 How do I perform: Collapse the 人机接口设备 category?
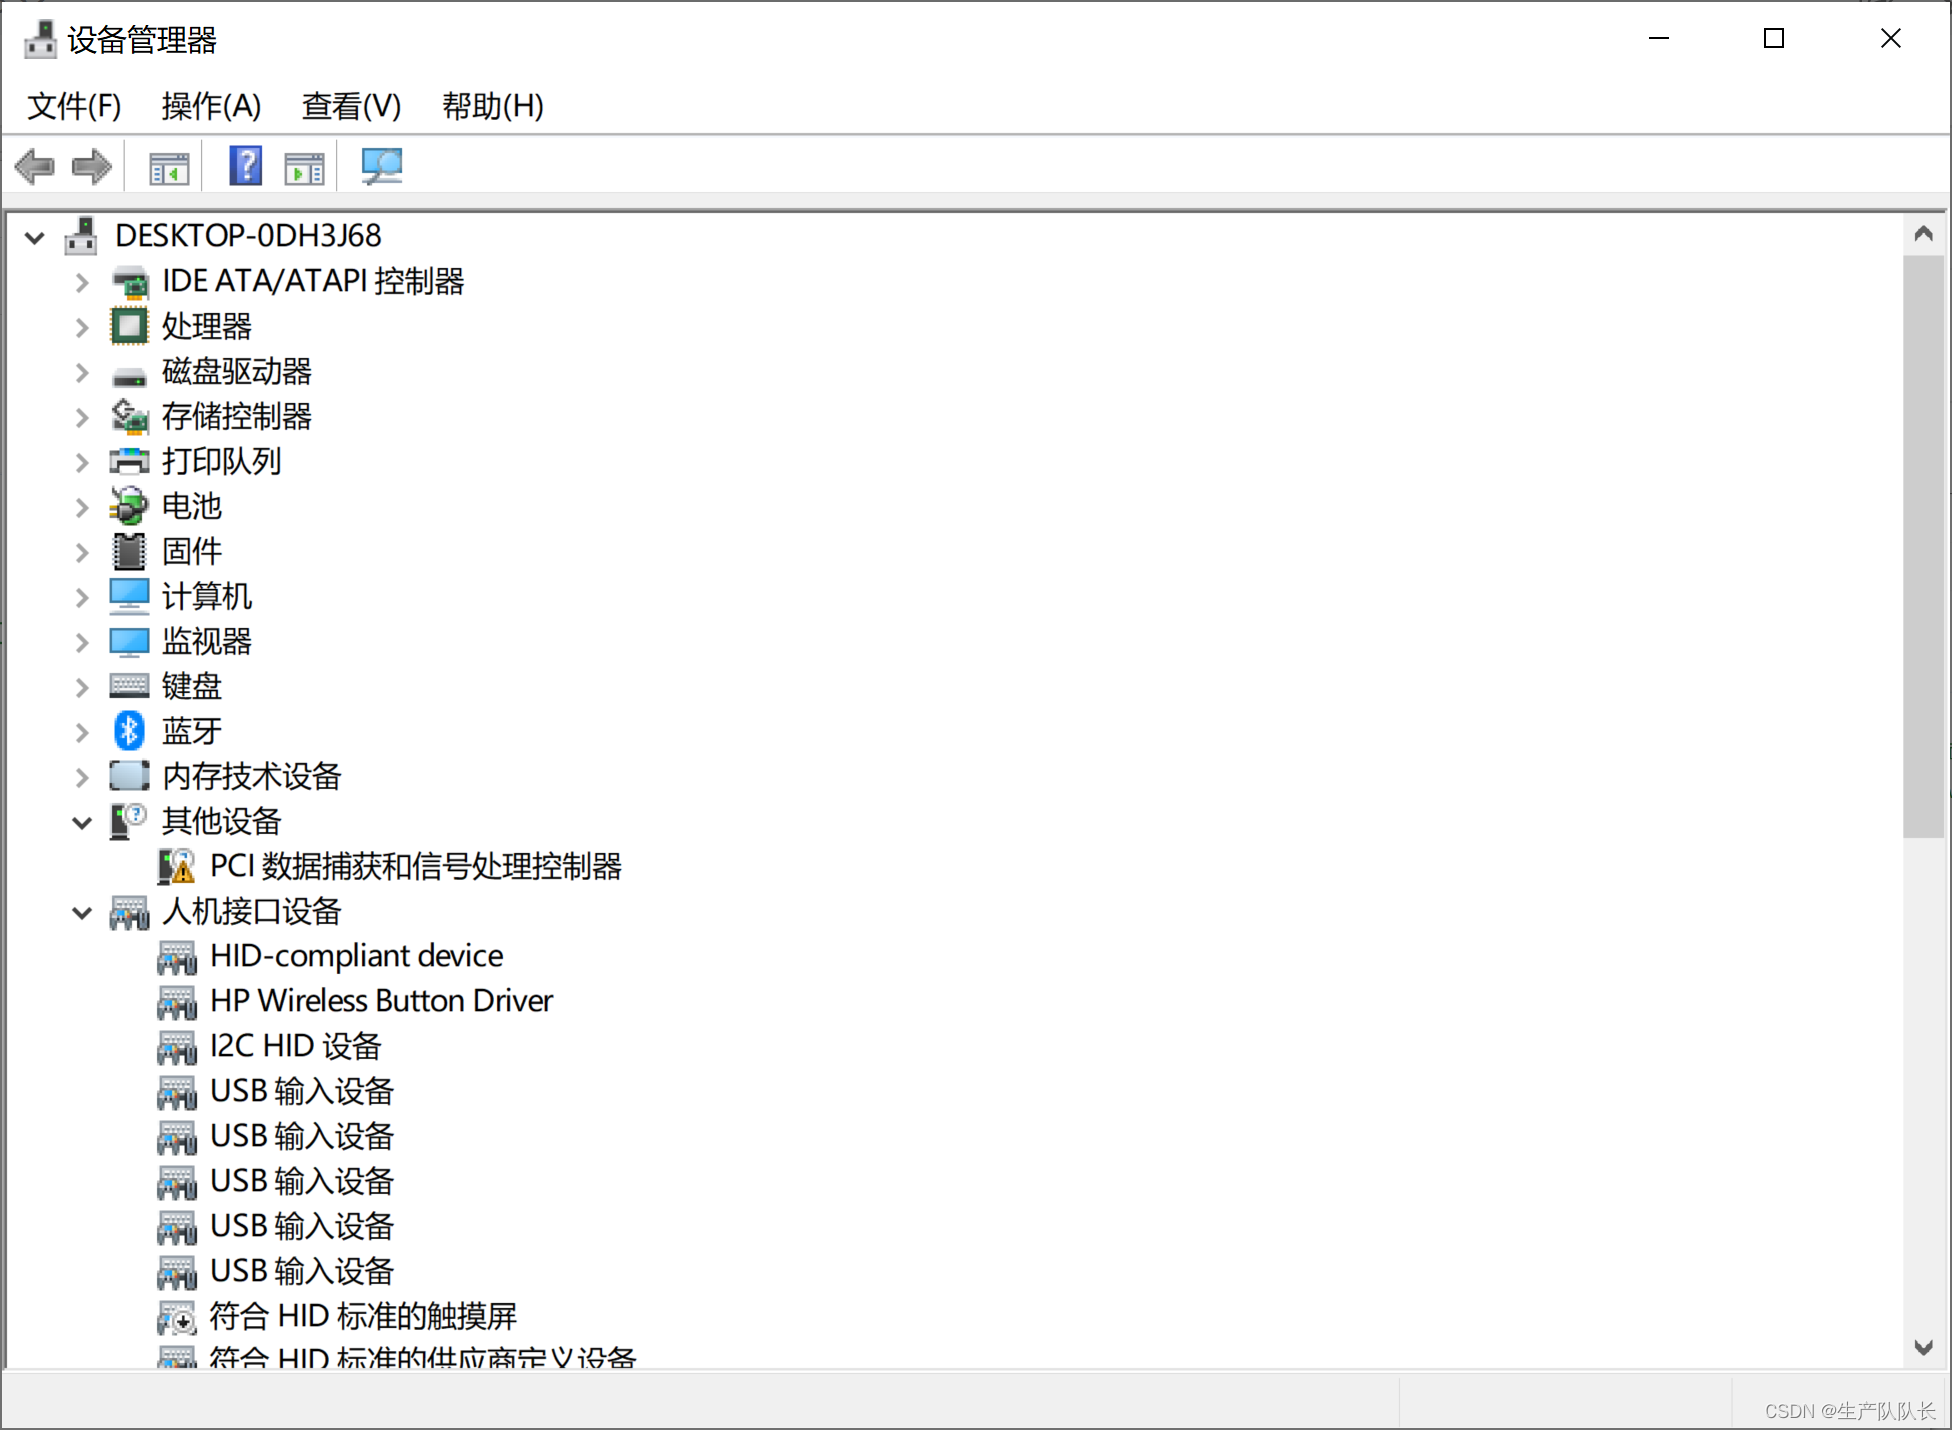point(82,912)
